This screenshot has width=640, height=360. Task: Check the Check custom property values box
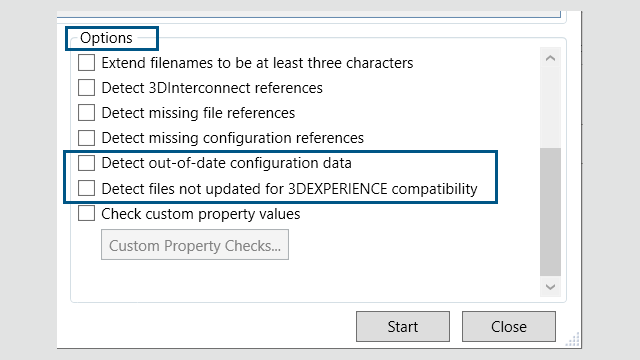coord(86,213)
